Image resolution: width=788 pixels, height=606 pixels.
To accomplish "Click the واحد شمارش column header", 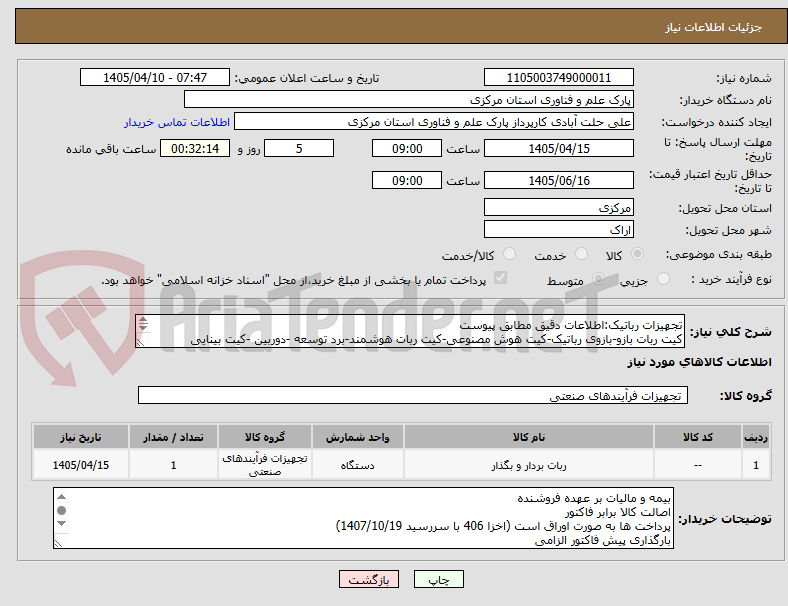I will 357,437.
